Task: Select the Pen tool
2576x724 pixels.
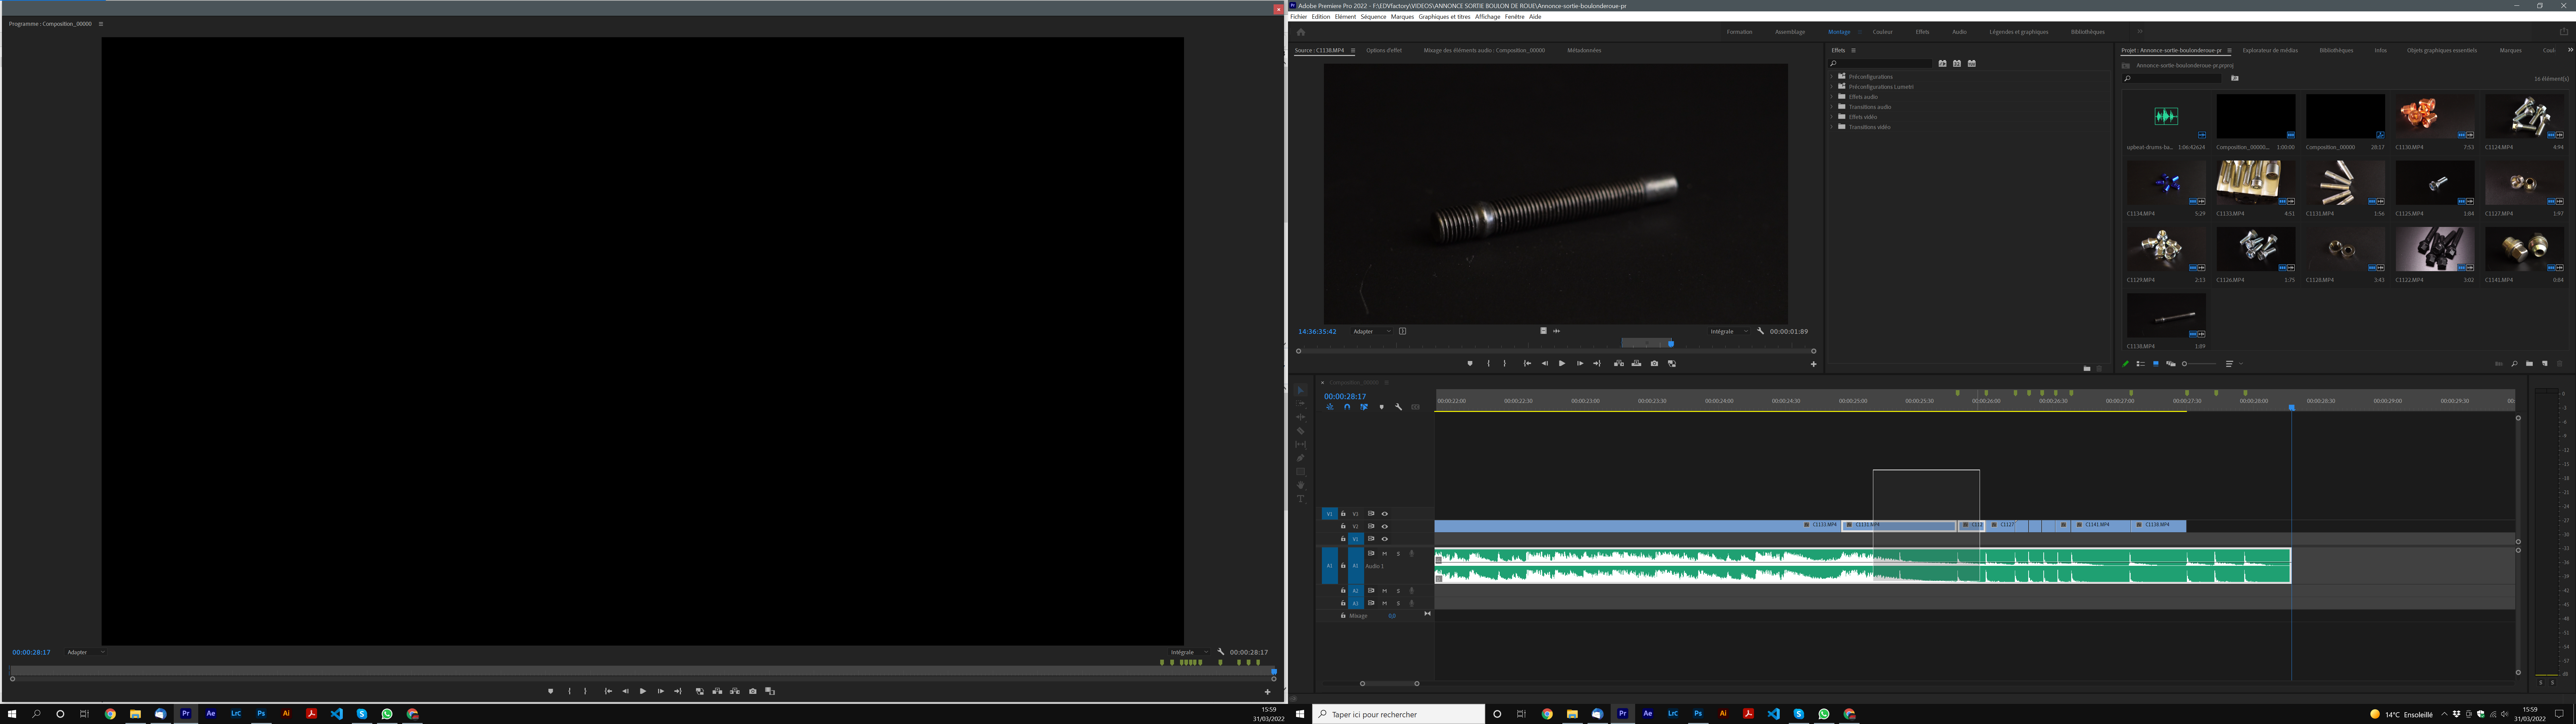Action: click(x=1300, y=458)
